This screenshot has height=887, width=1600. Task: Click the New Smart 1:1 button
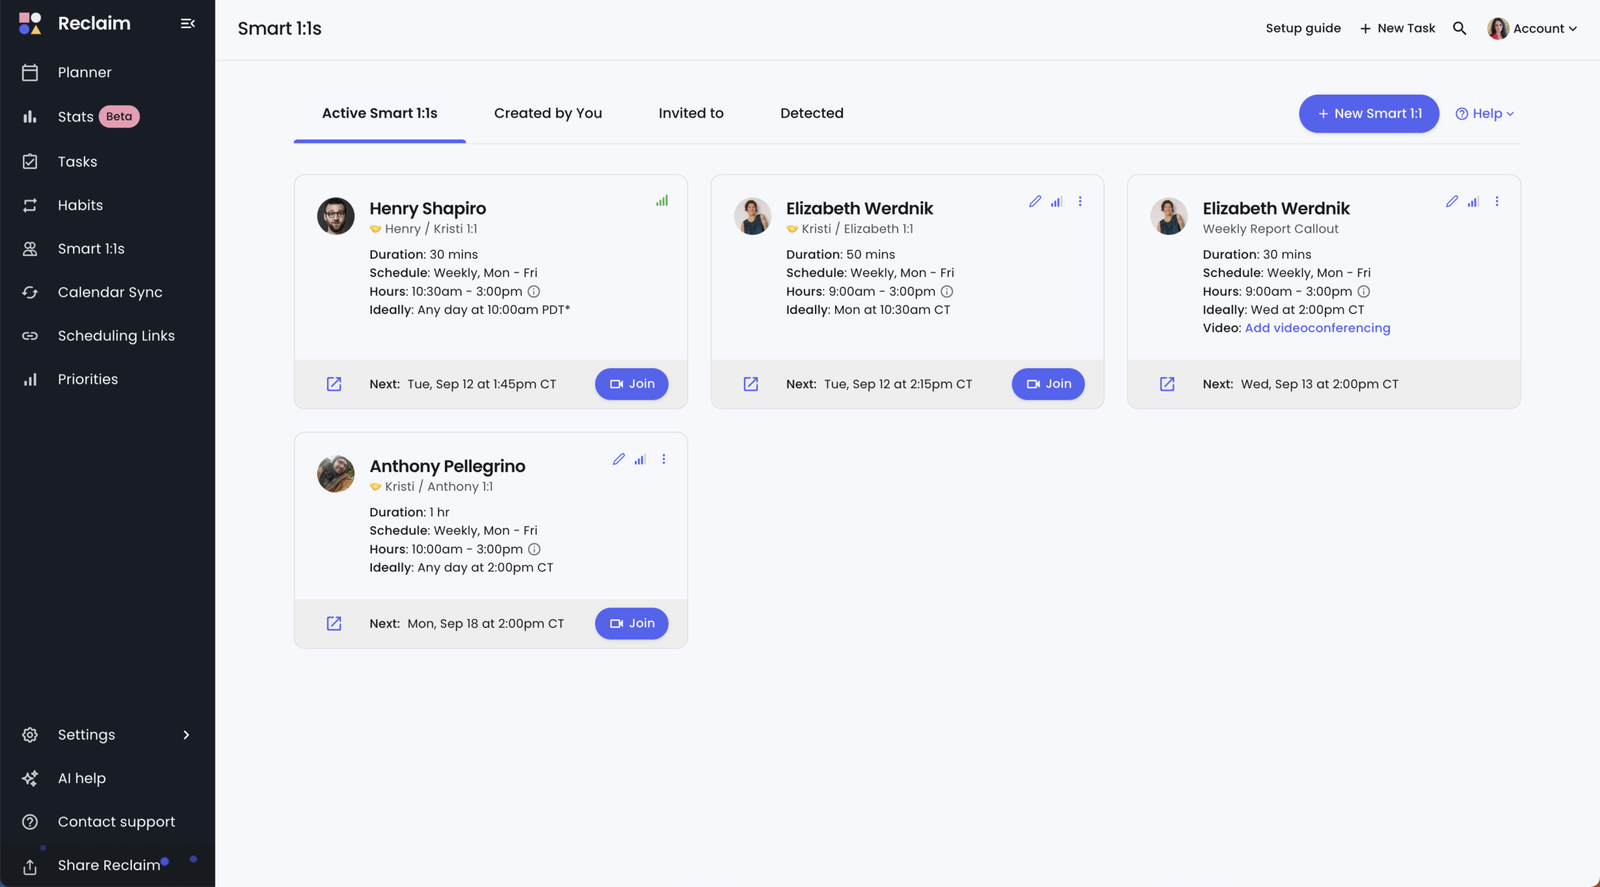pyautogui.click(x=1368, y=114)
